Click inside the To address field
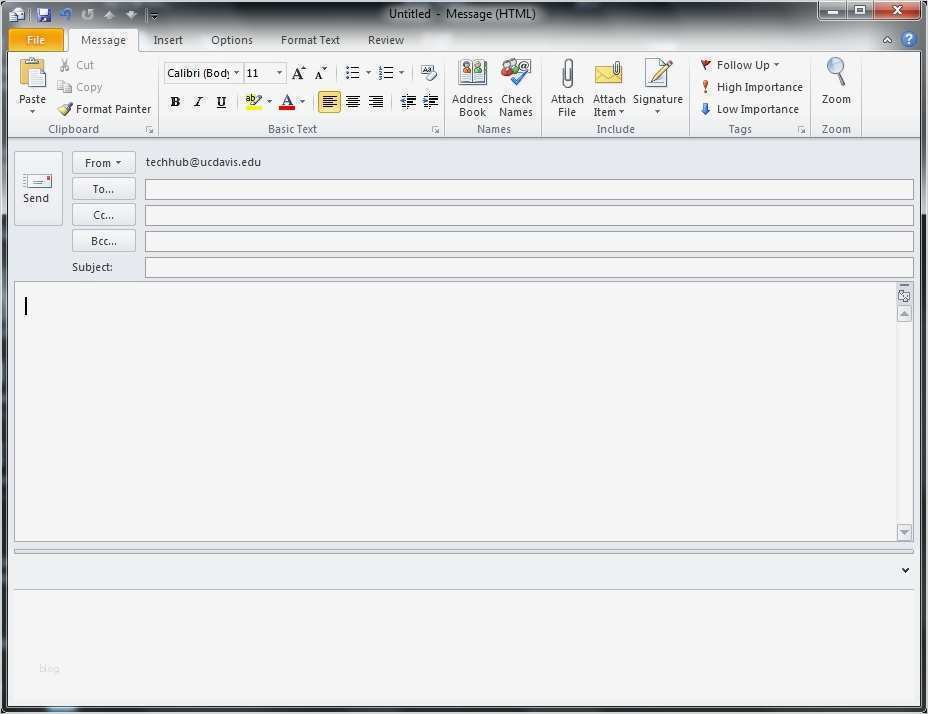The height and width of the screenshot is (714, 928). pos(529,189)
